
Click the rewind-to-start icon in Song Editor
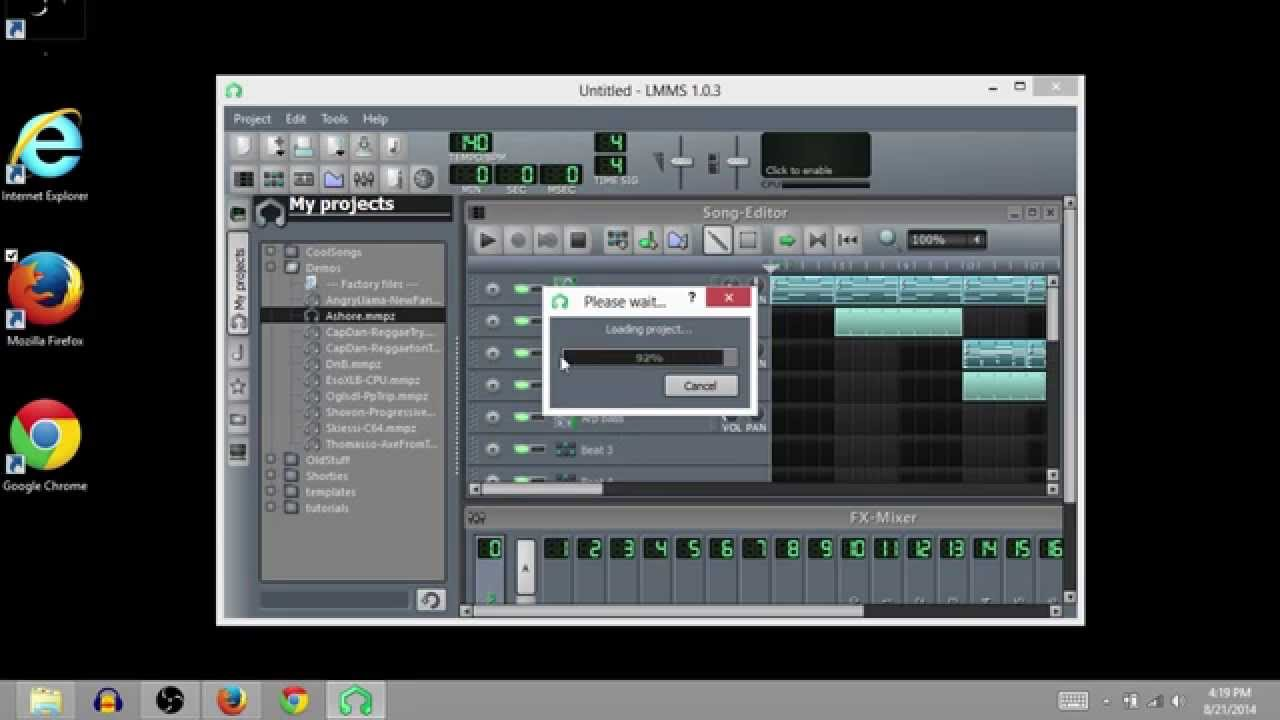(848, 240)
